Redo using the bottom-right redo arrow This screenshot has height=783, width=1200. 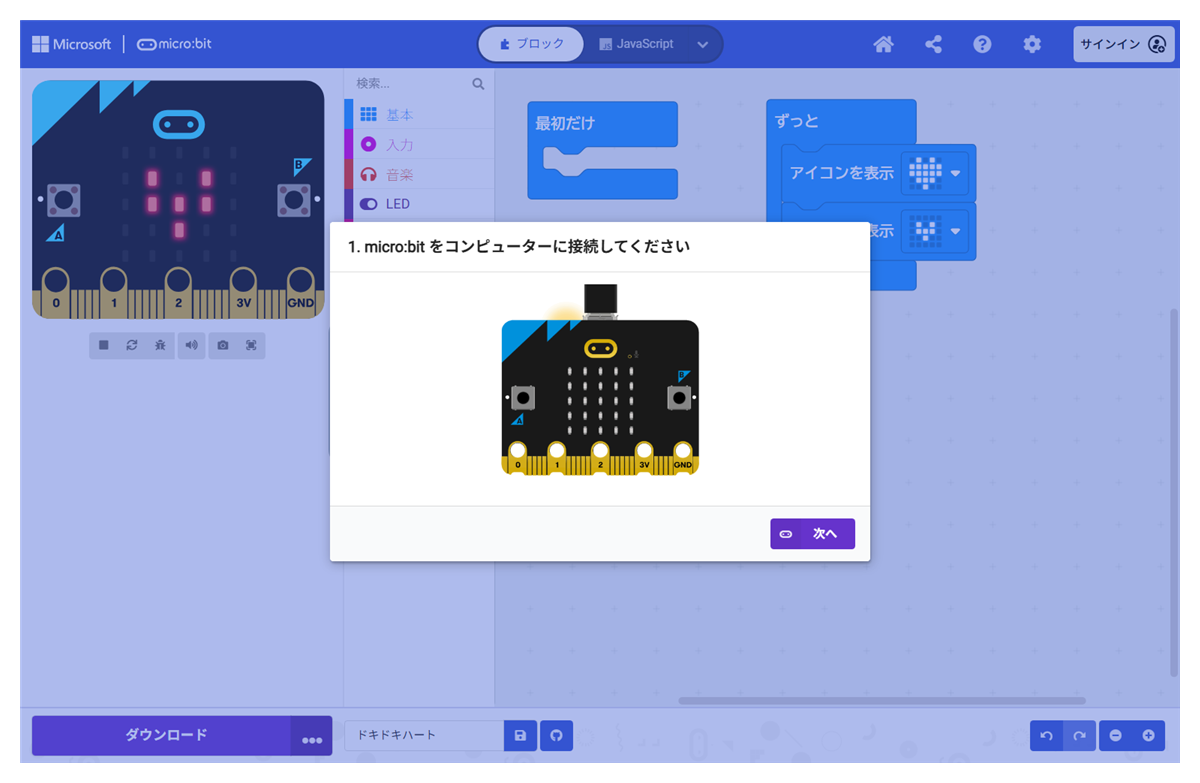point(1079,736)
